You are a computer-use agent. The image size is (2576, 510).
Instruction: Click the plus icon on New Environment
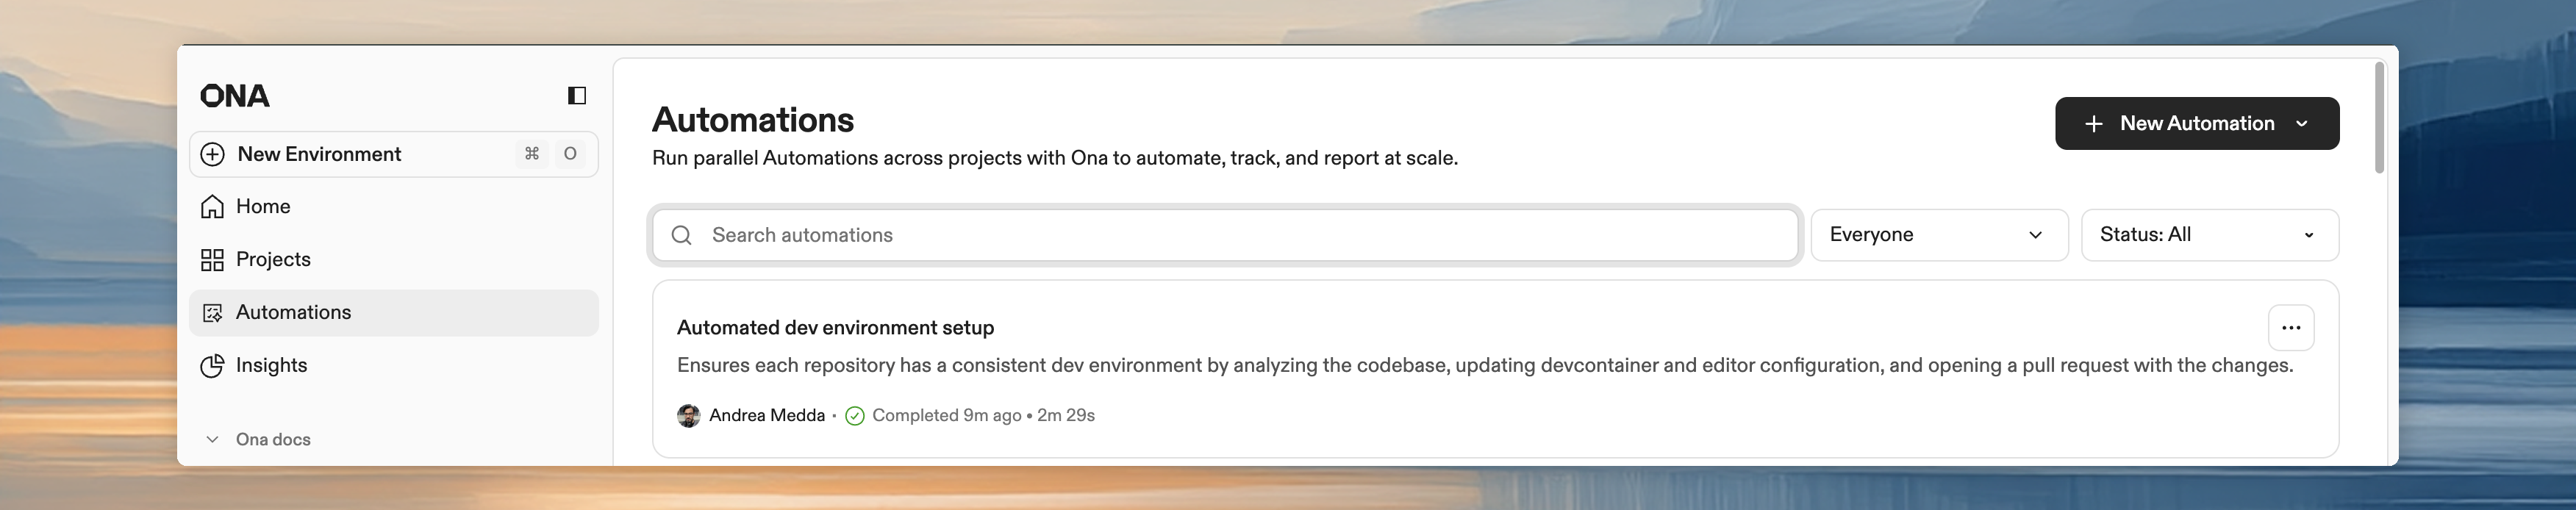click(x=212, y=154)
